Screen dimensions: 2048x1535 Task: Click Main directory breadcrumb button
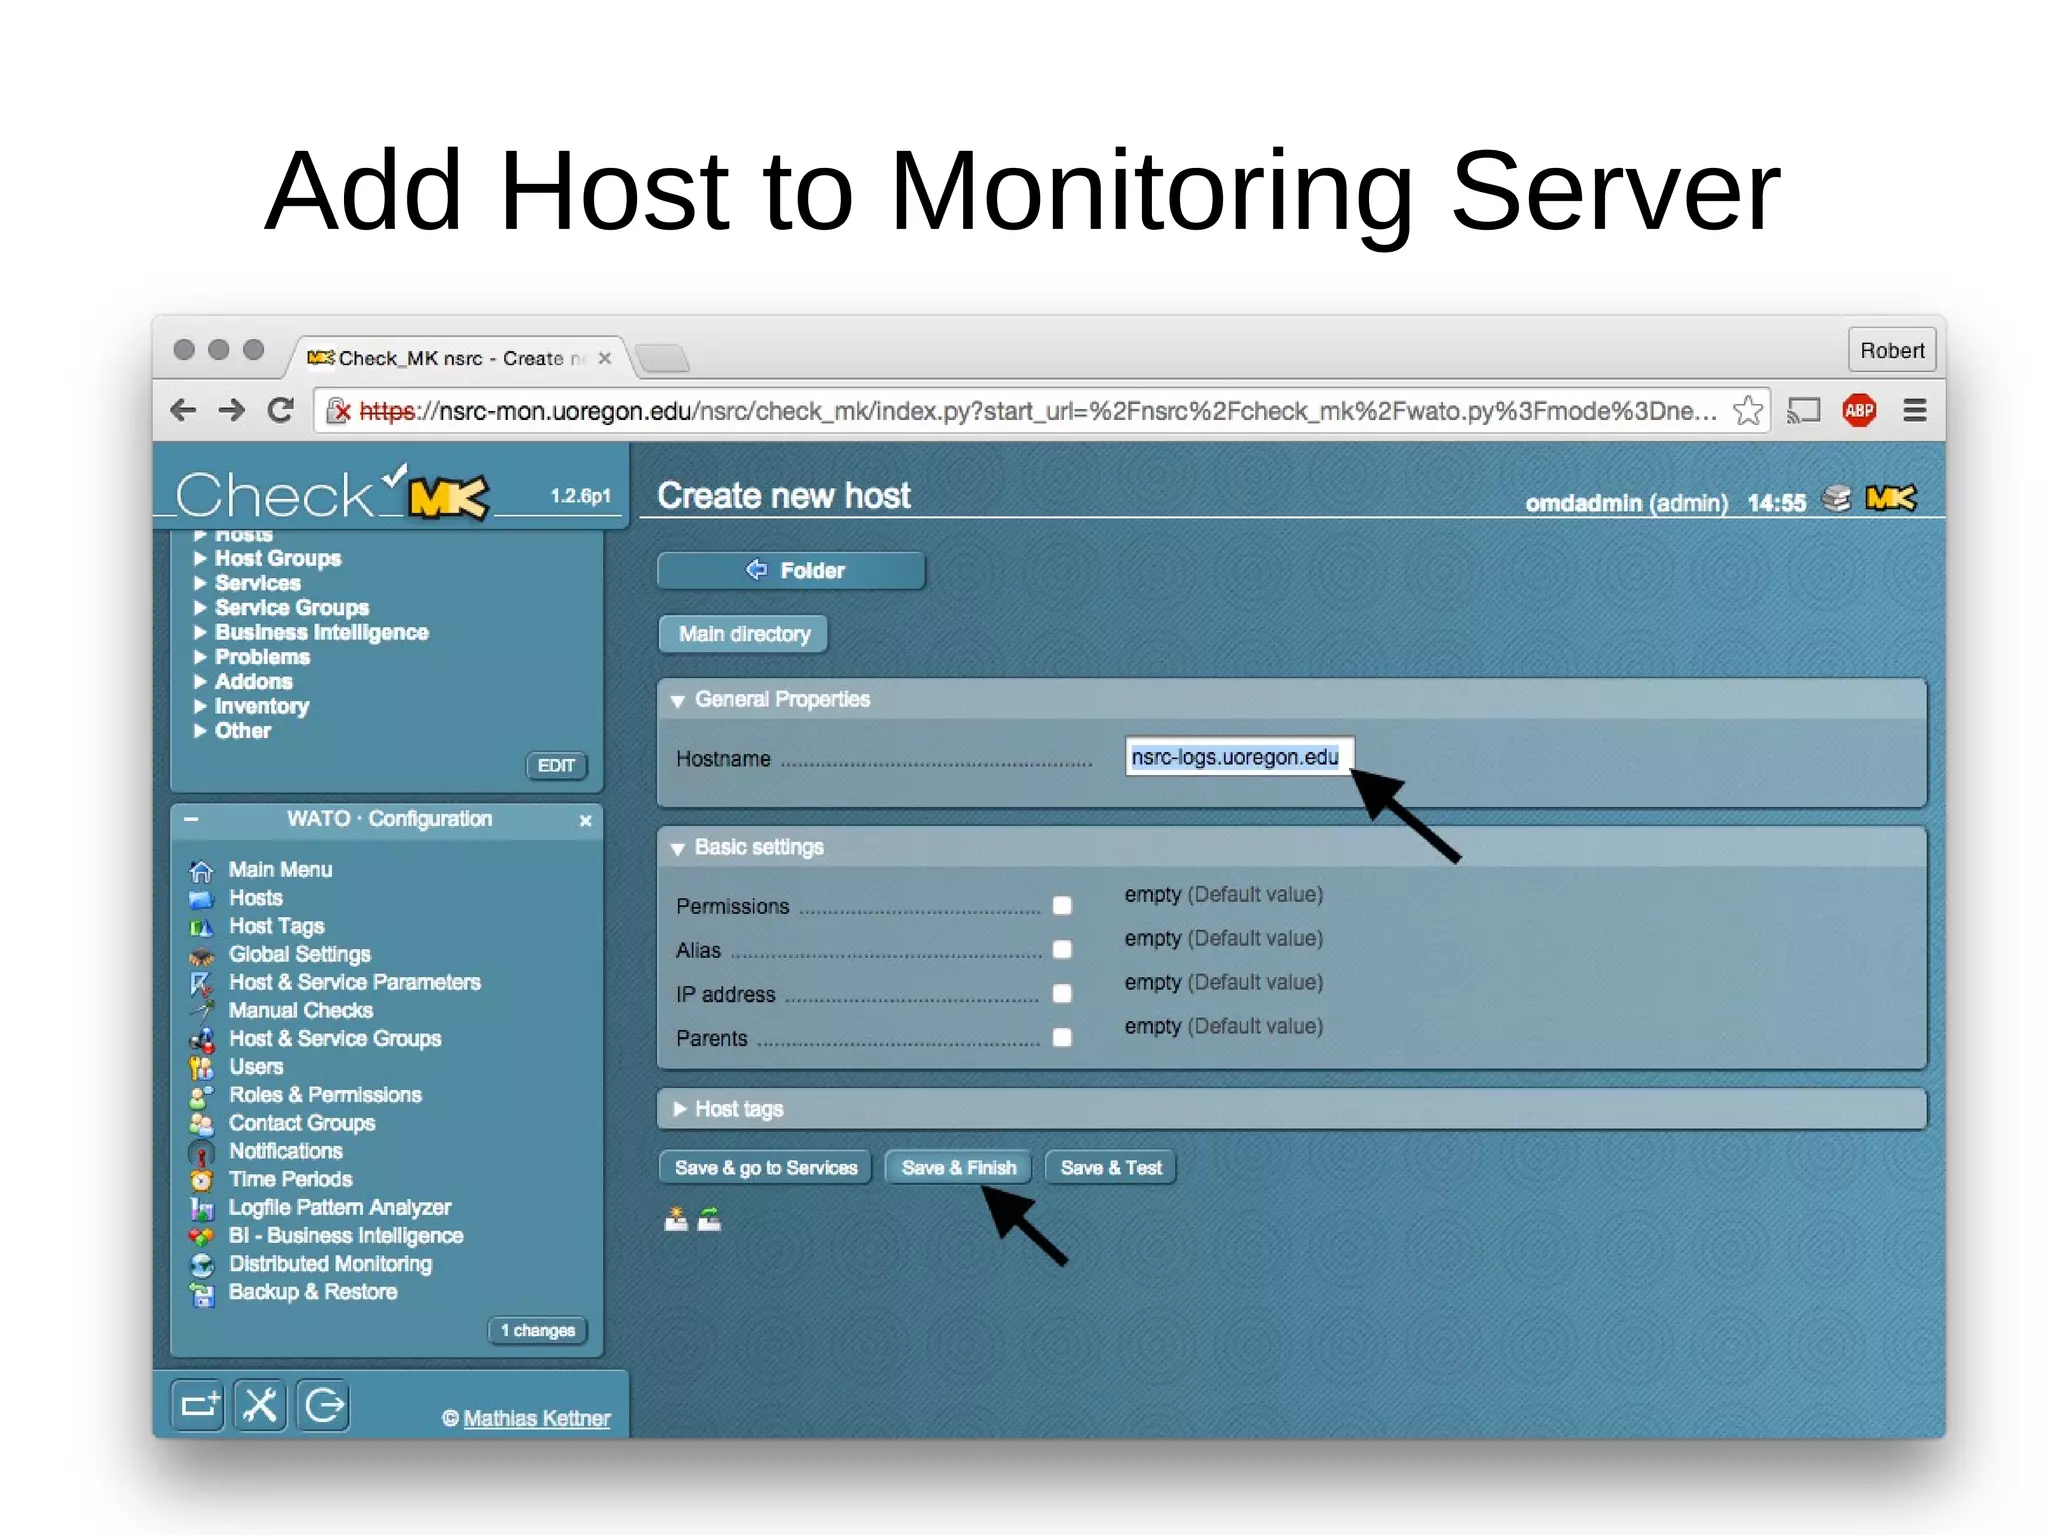coord(743,634)
